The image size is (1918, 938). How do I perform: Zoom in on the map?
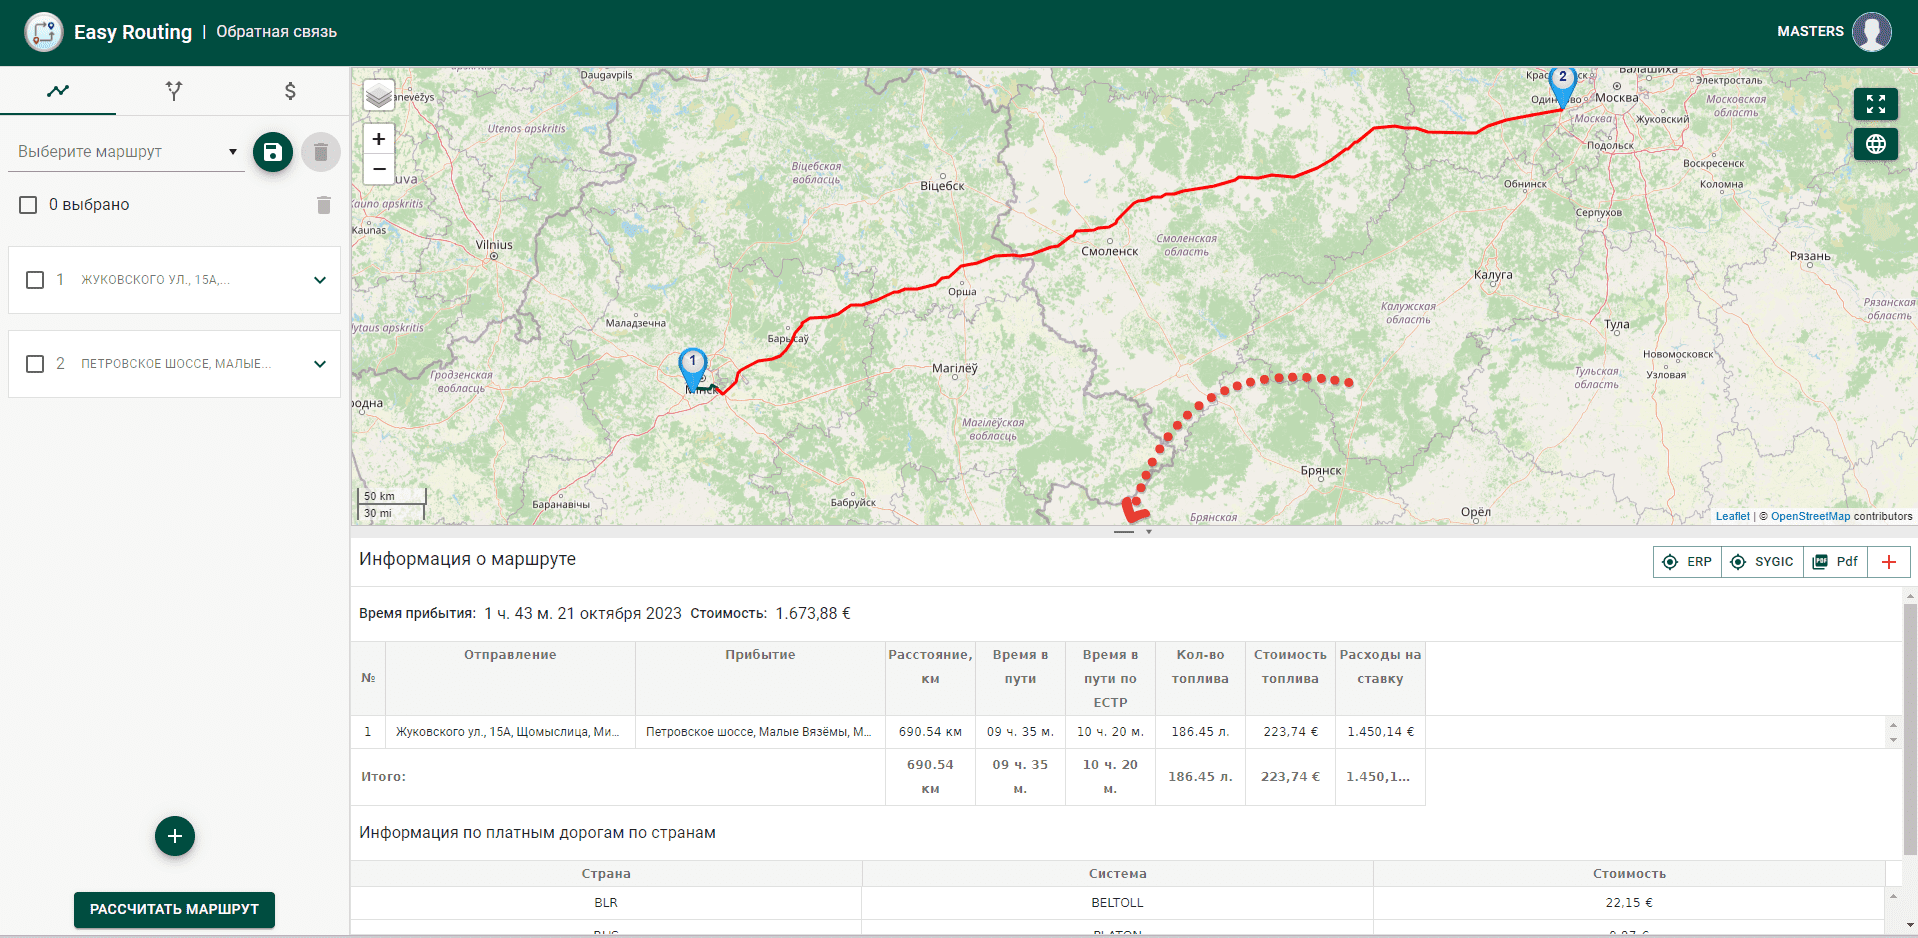[x=378, y=139]
